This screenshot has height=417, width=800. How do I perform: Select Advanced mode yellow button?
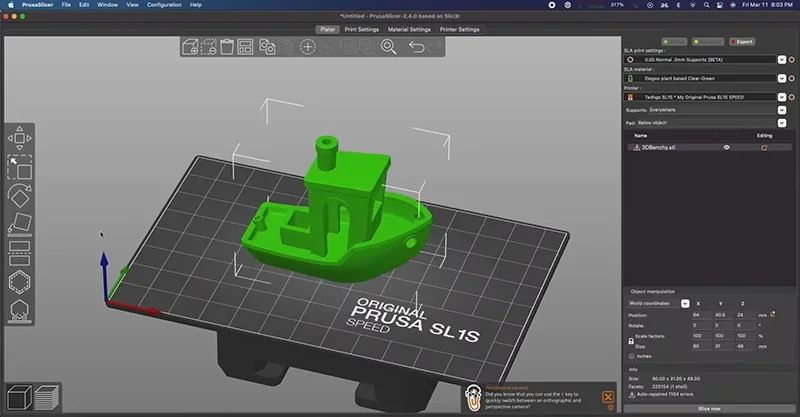click(708, 42)
